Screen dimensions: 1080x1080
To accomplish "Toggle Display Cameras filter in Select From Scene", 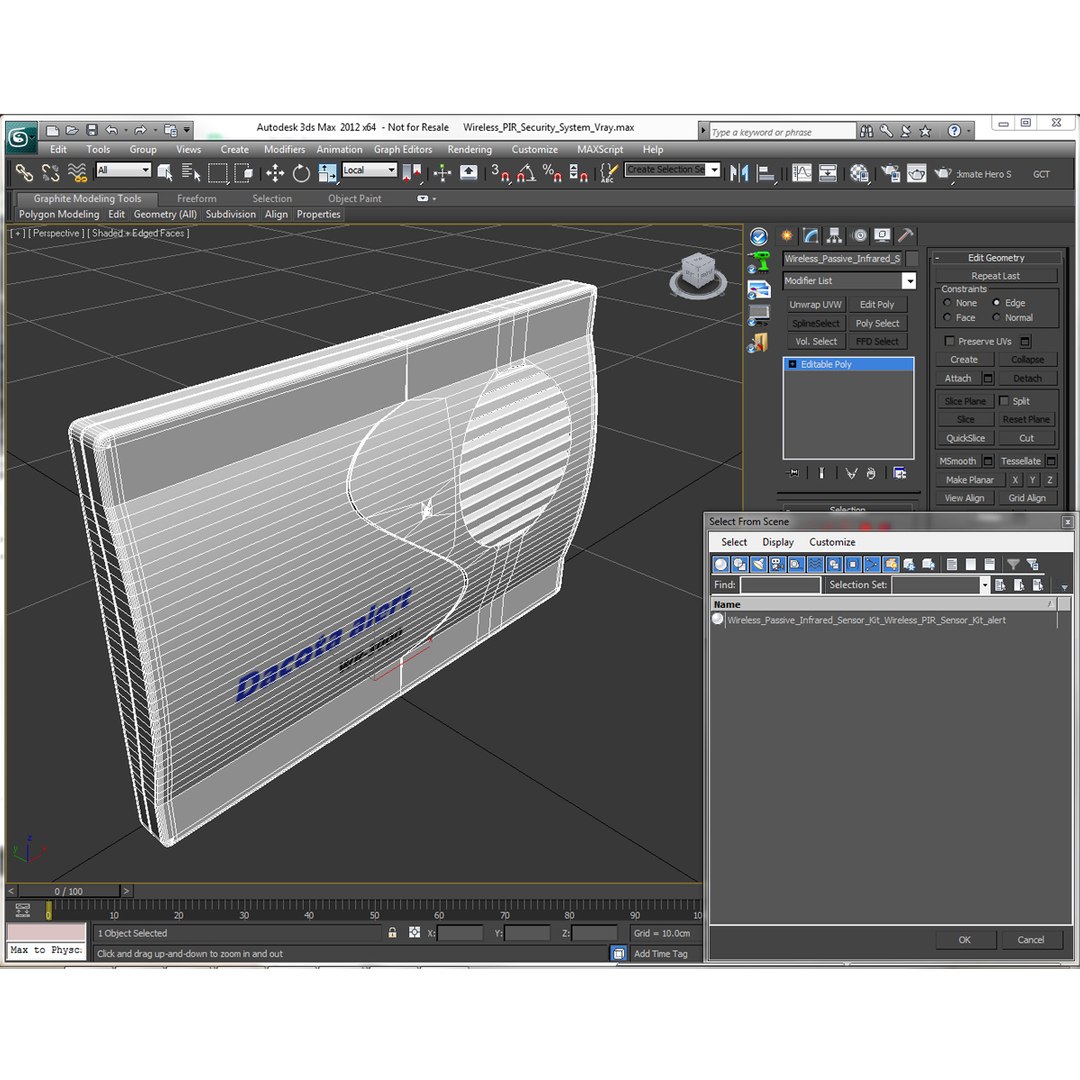I will click(x=777, y=564).
